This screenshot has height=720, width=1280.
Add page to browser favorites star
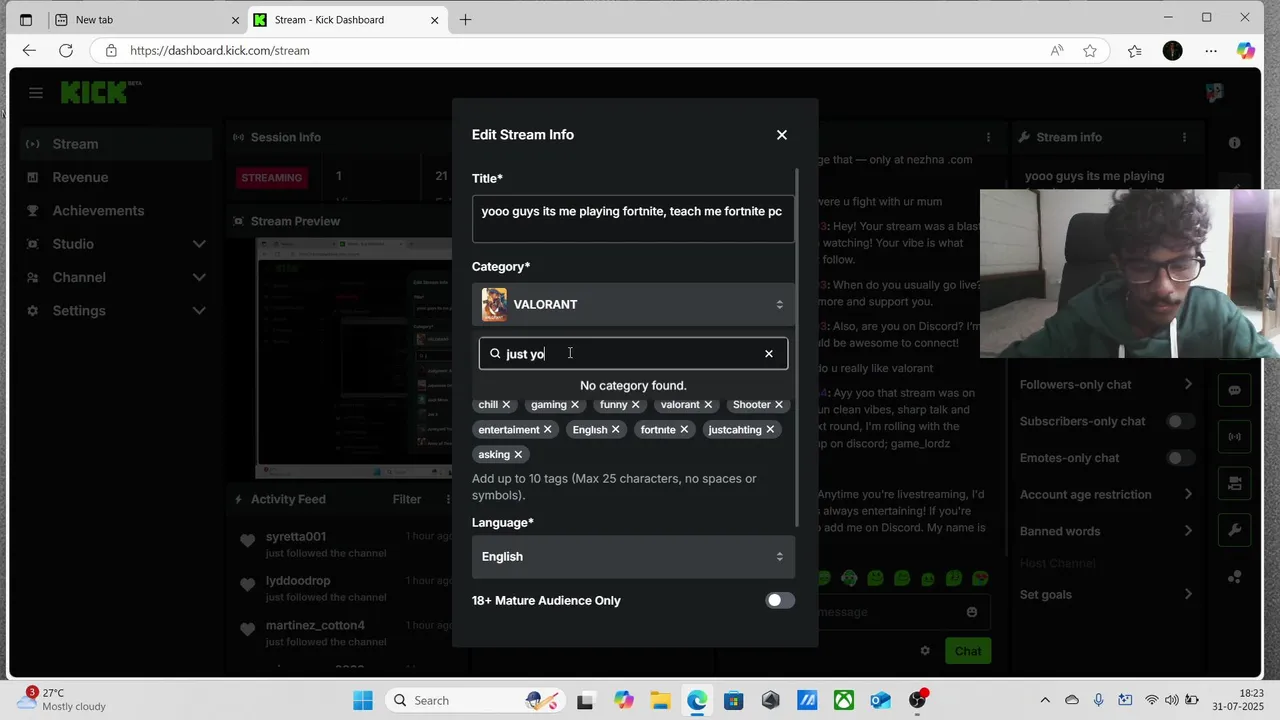tap(1090, 50)
